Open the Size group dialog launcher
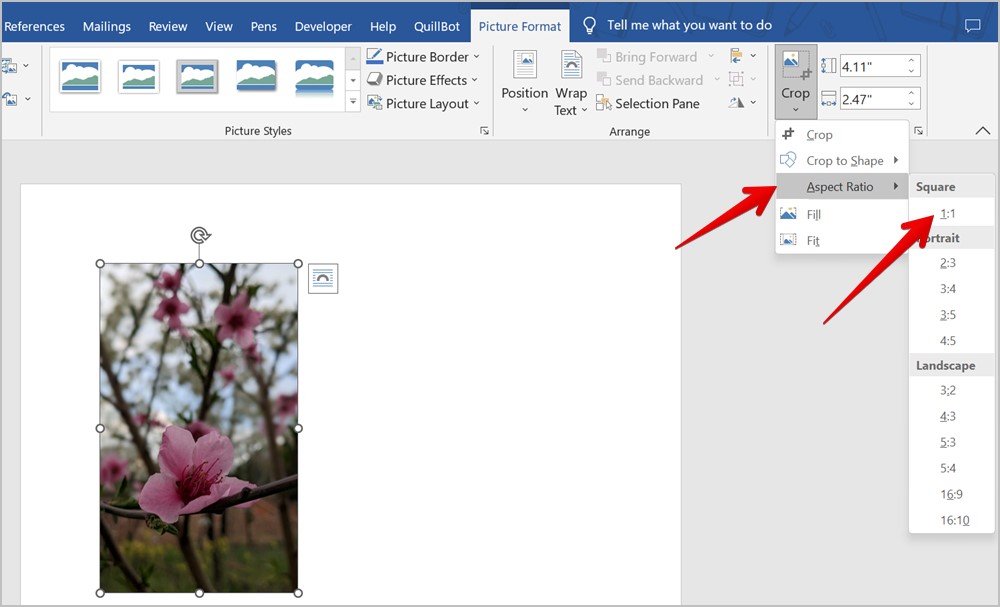 tap(918, 131)
